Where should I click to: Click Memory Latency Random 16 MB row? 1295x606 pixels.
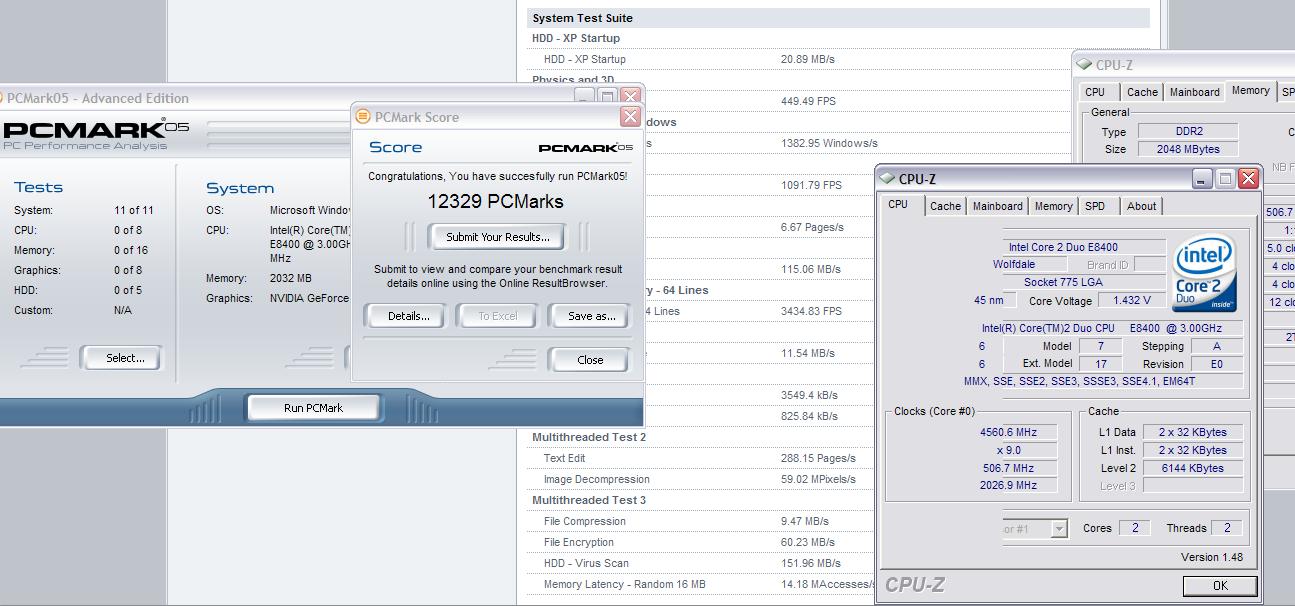click(702, 584)
